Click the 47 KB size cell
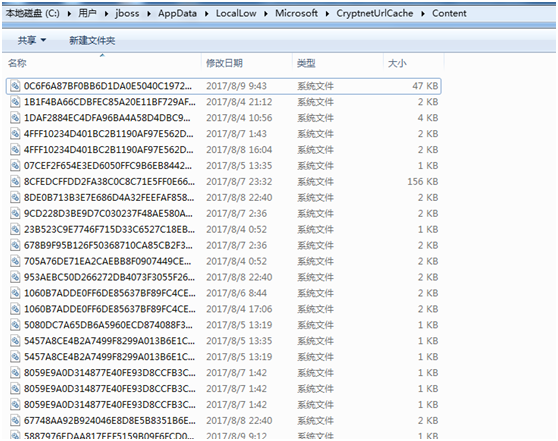The image size is (558, 441). point(425,86)
